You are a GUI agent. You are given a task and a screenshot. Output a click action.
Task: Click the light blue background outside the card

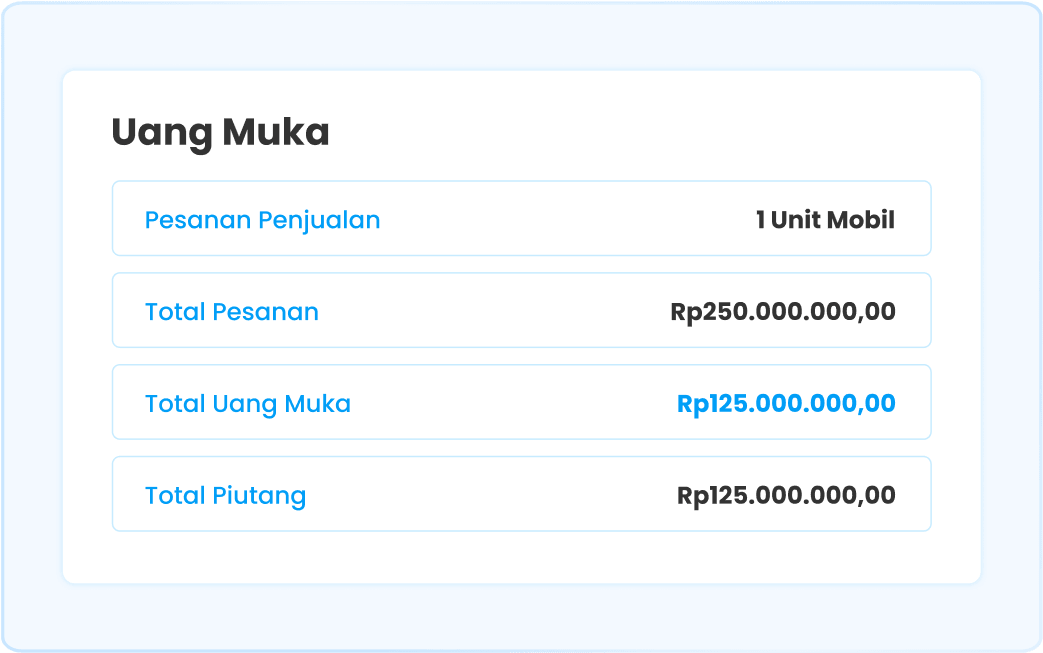click(520, 618)
